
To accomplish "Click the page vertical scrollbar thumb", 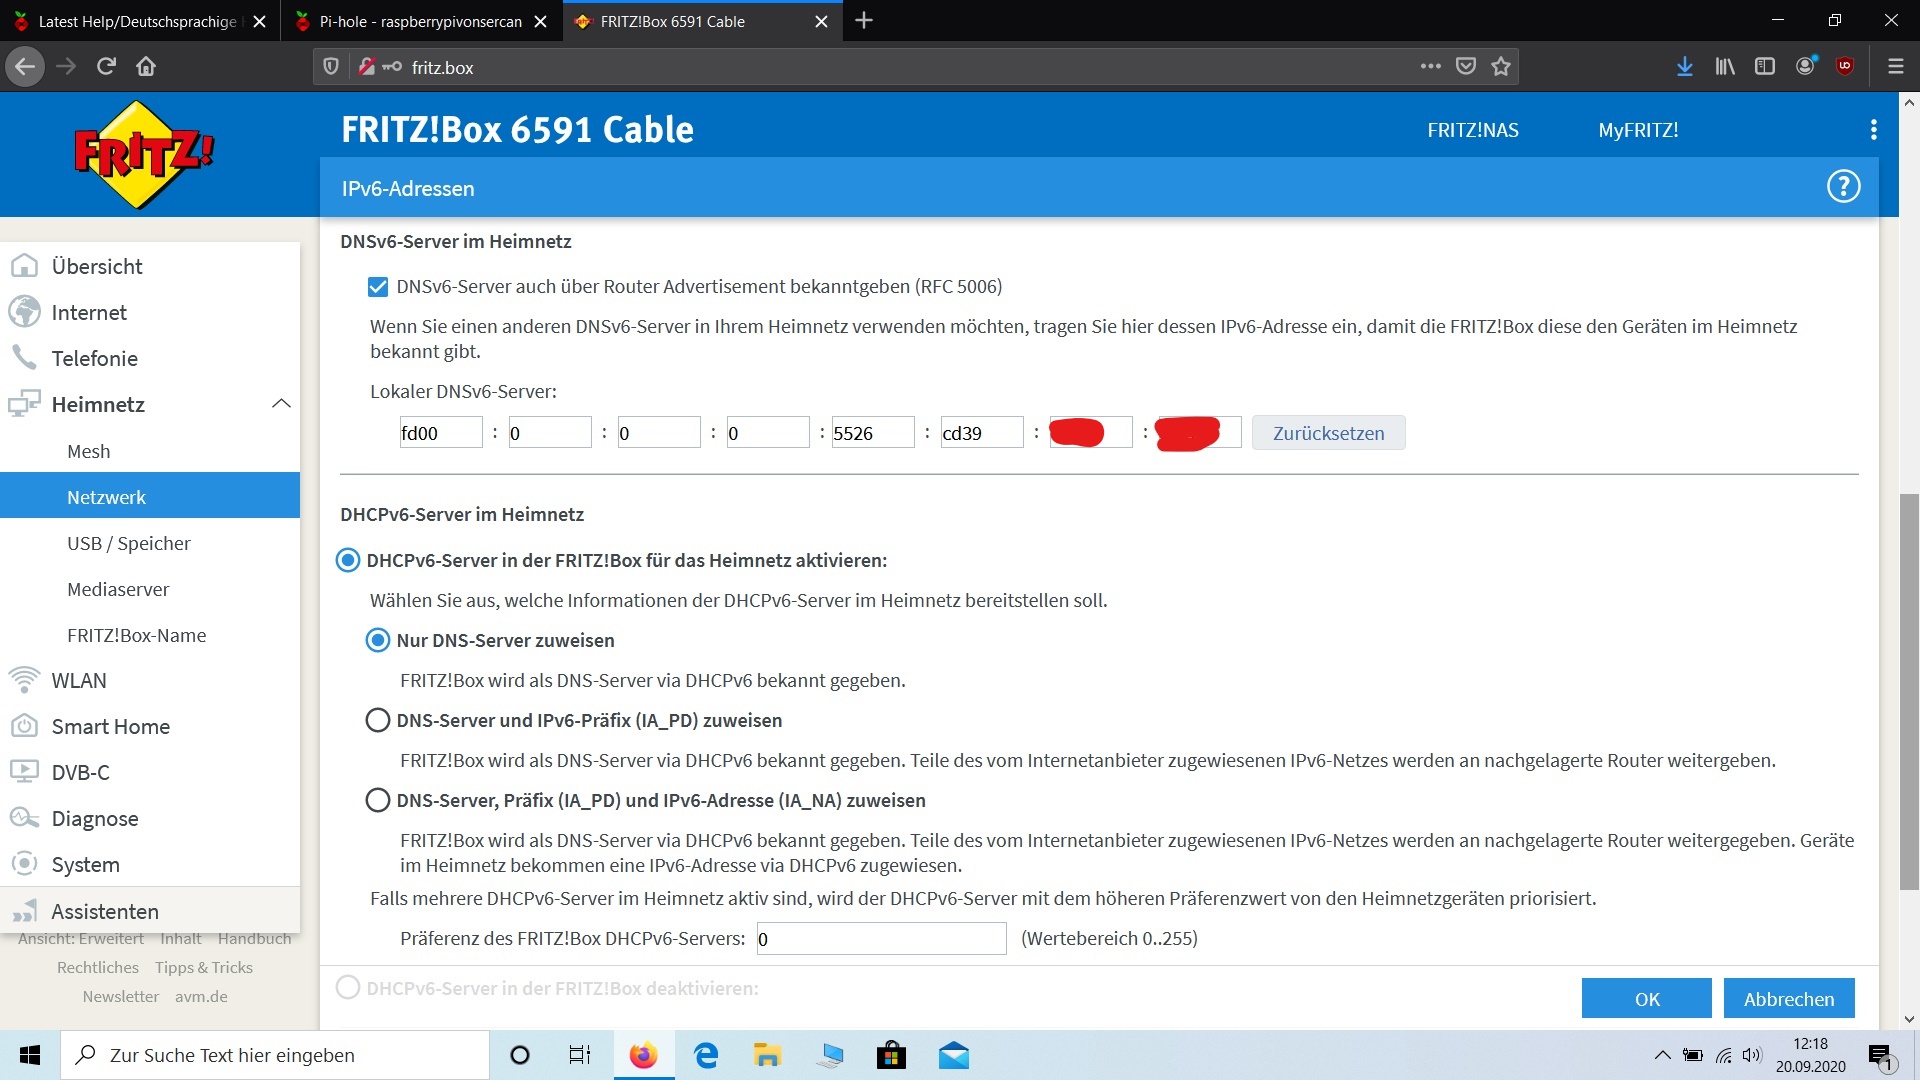I will pos(1909,691).
